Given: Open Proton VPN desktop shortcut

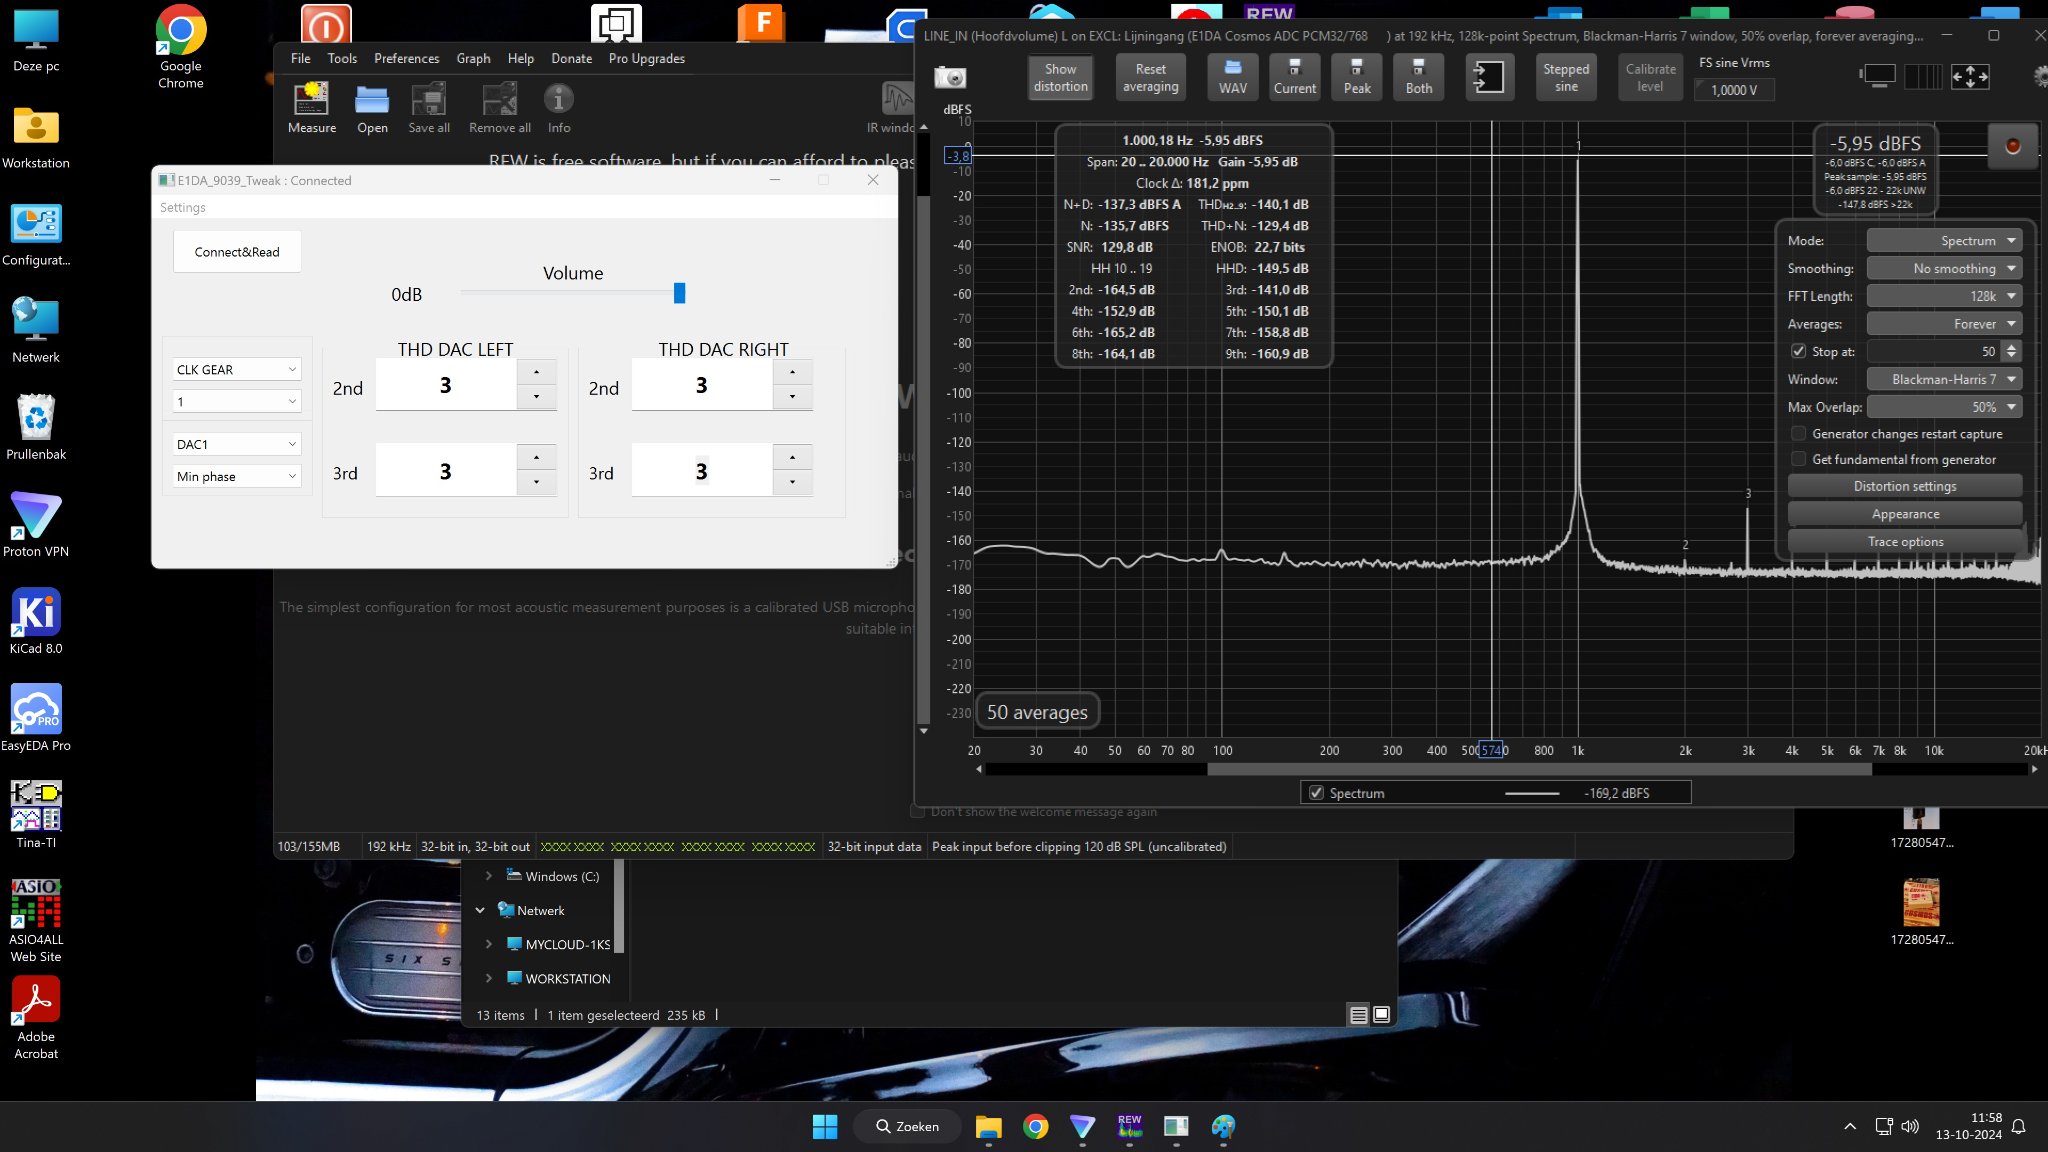Looking at the screenshot, I should (36, 524).
